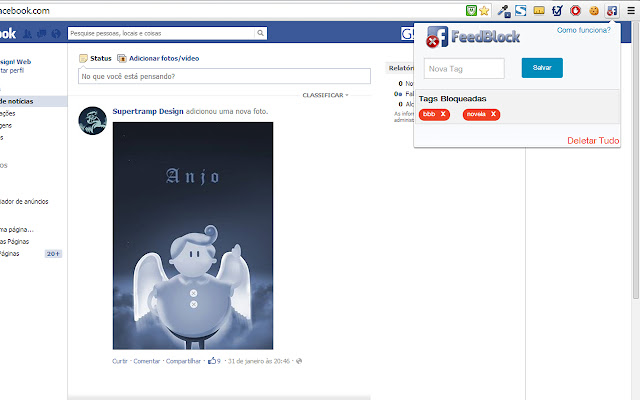Remove the bbb blocked tag
Viewport: 640px width, 400px height.
pyautogui.click(x=443, y=114)
